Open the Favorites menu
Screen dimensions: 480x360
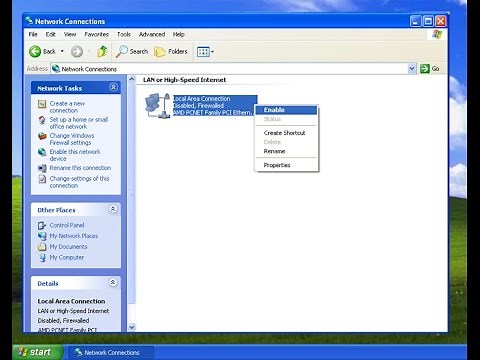point(96,34)
